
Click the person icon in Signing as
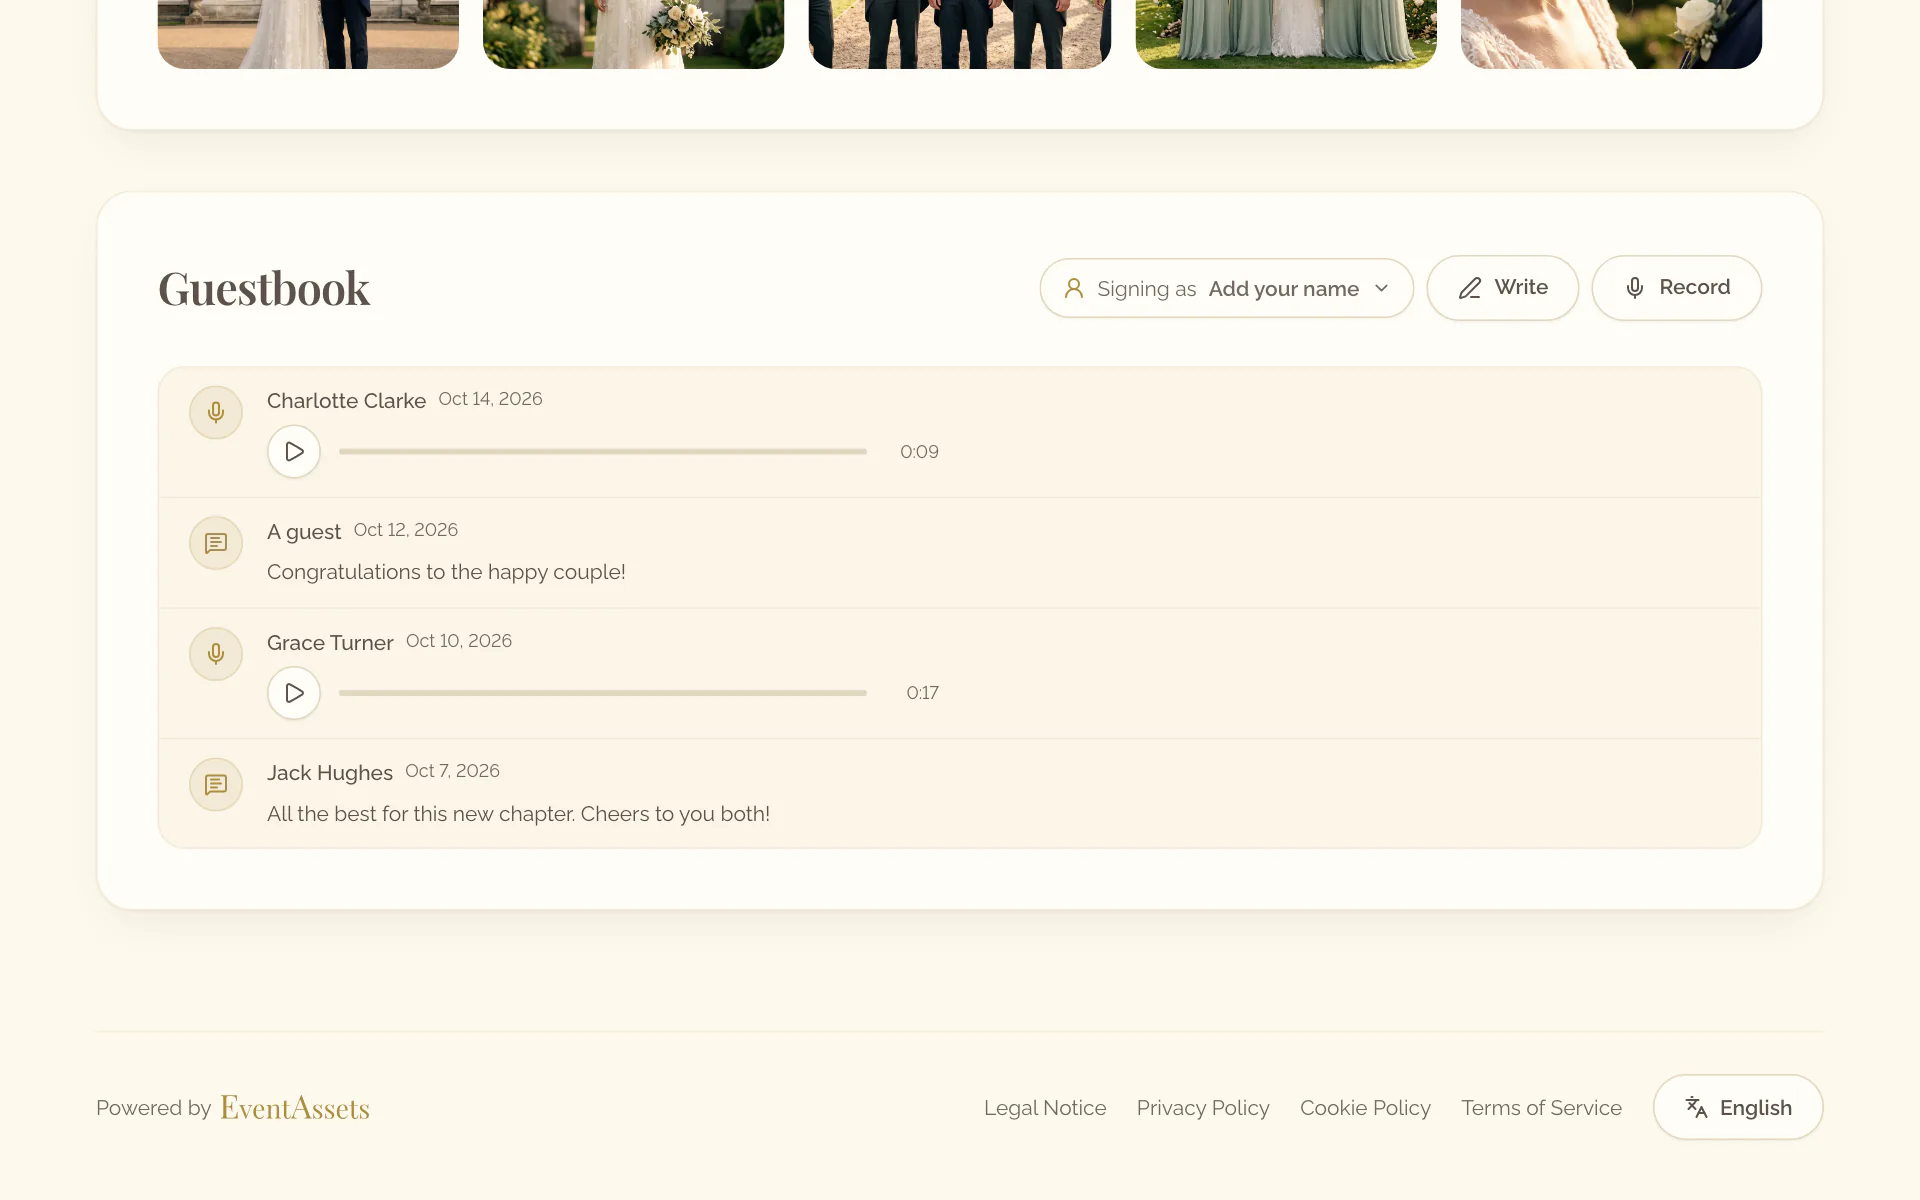[x=1074, y=289]
